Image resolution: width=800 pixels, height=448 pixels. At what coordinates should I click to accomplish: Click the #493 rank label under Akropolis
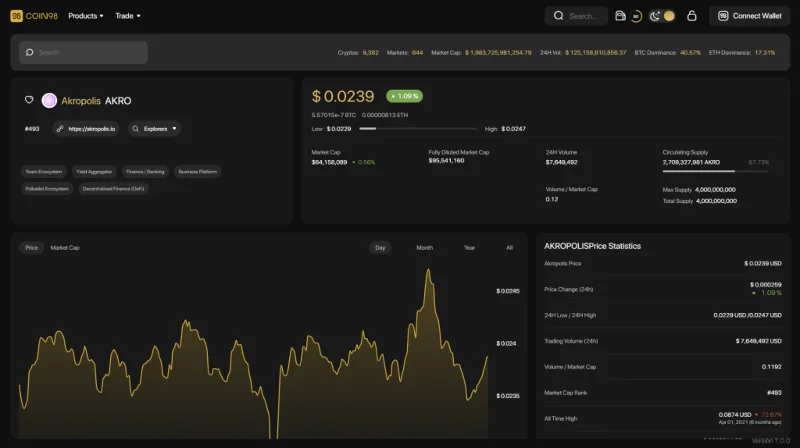tap(32, 129)
